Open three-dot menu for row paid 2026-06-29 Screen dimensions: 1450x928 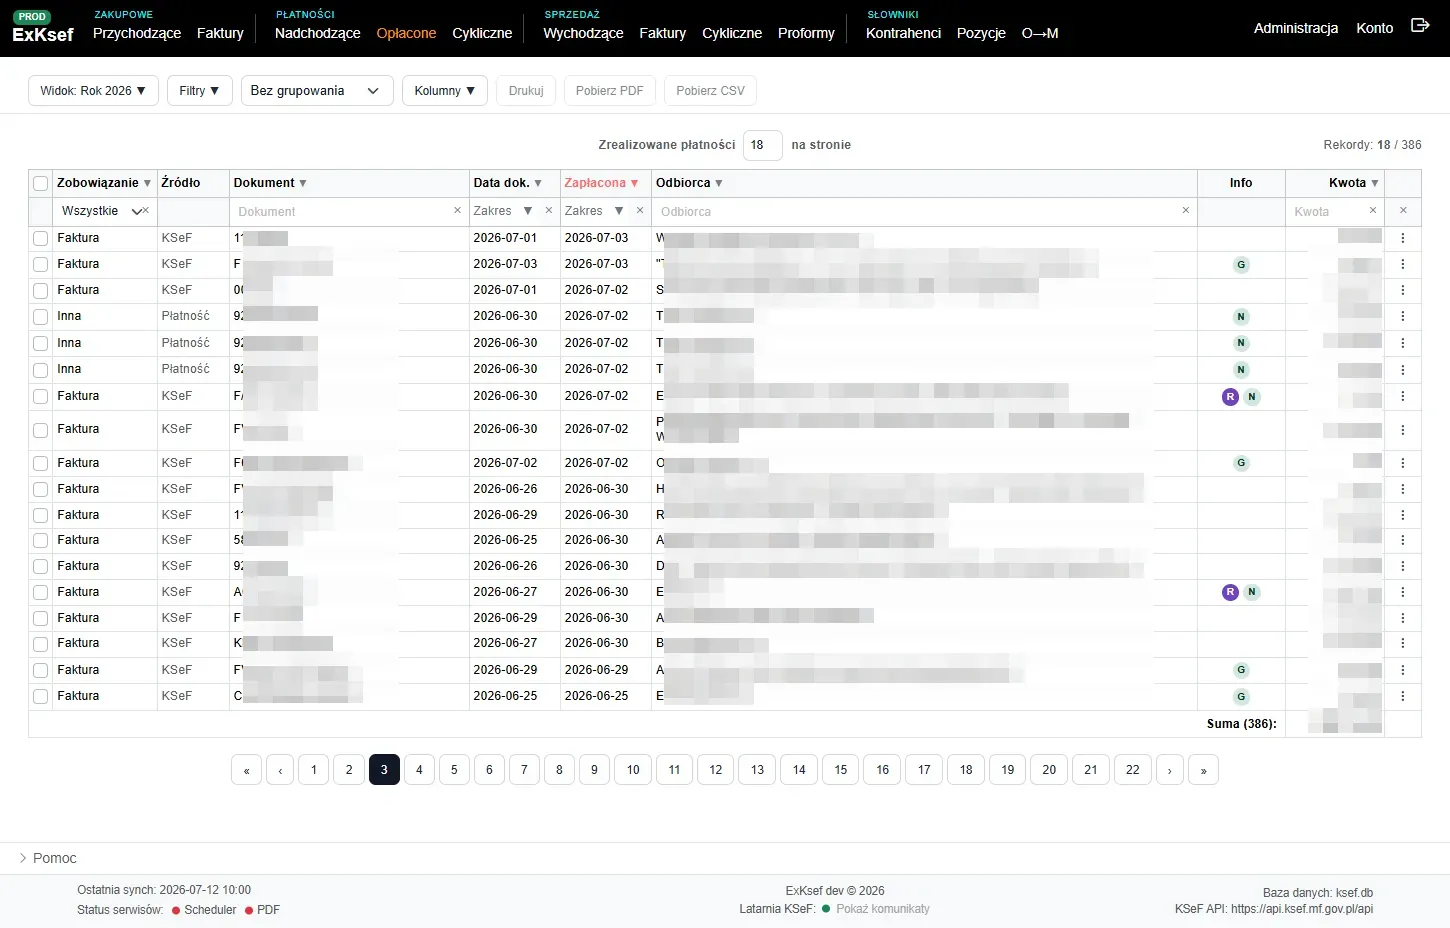coord(1403,670)
